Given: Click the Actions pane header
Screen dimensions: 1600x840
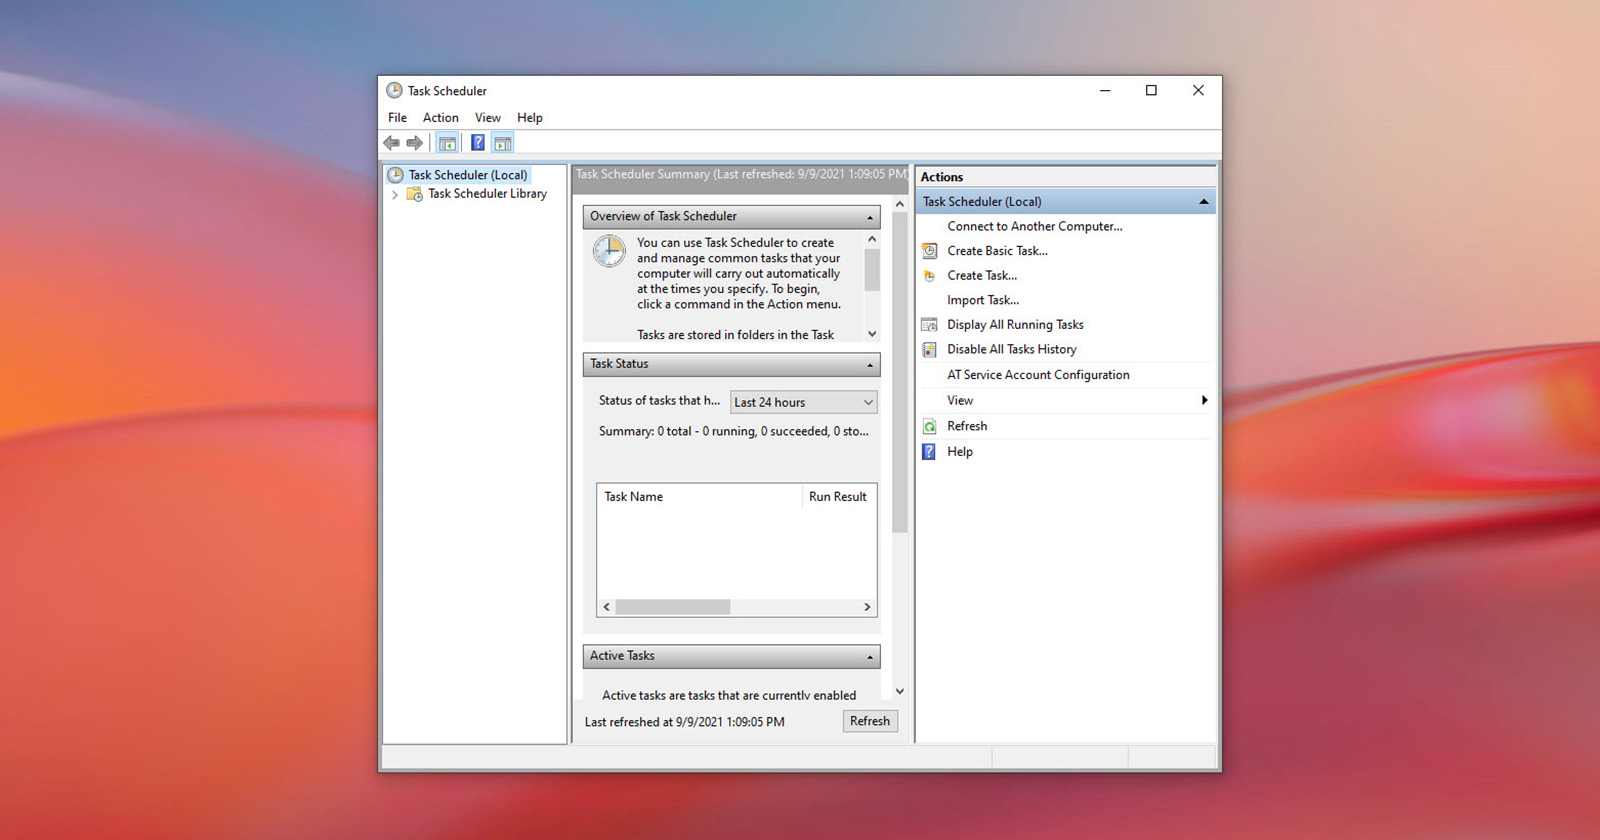Looking at the screenshot, I should pyautogui.click(x=1065, y=177).
